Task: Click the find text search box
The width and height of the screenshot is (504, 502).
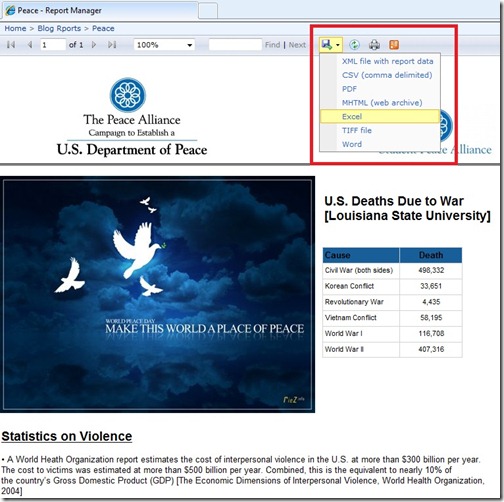Action: tap(235, 45)
